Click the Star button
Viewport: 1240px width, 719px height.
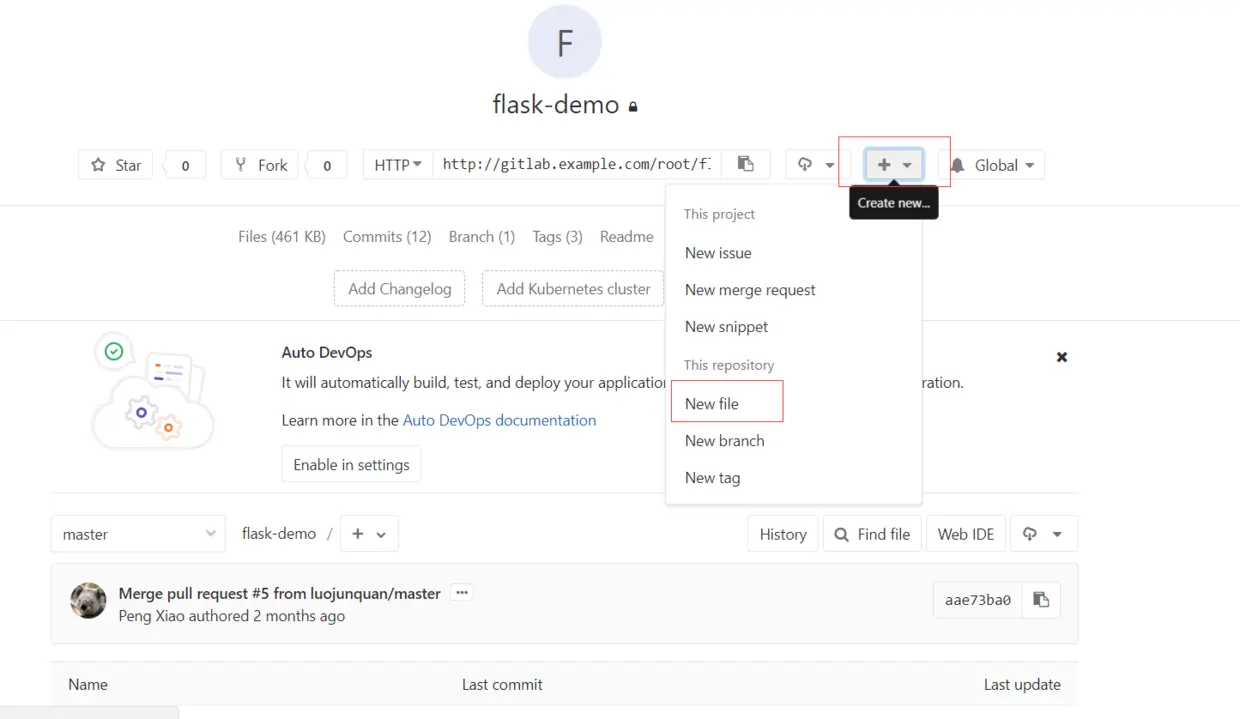[x=116, y=165]
